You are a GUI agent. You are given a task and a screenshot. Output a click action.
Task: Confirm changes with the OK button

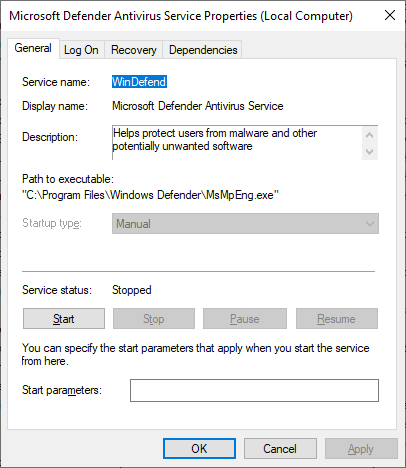199,449
